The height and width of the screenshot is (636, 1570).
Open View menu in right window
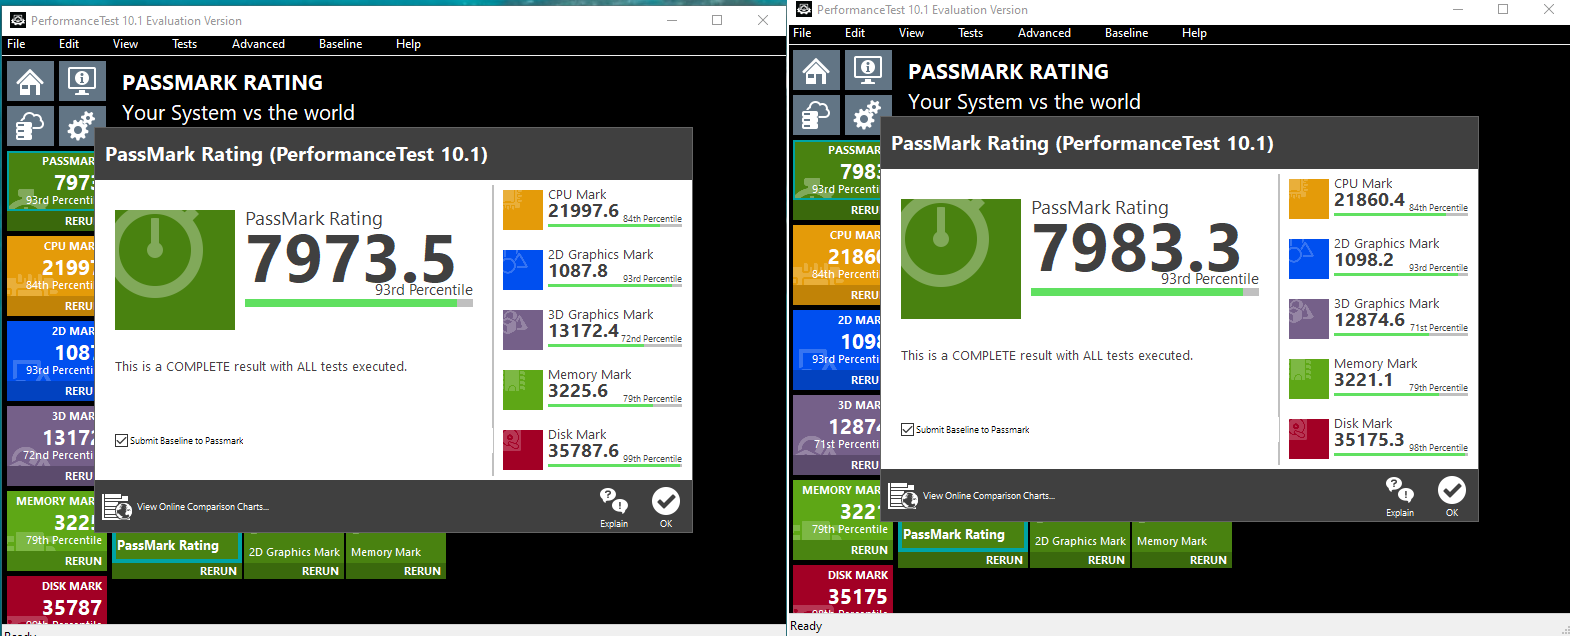coord(911,33)
